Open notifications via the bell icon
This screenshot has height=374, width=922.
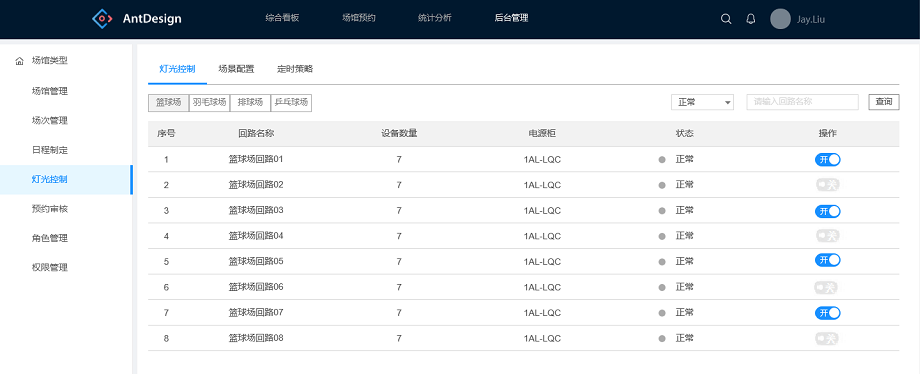click(751, 19)
